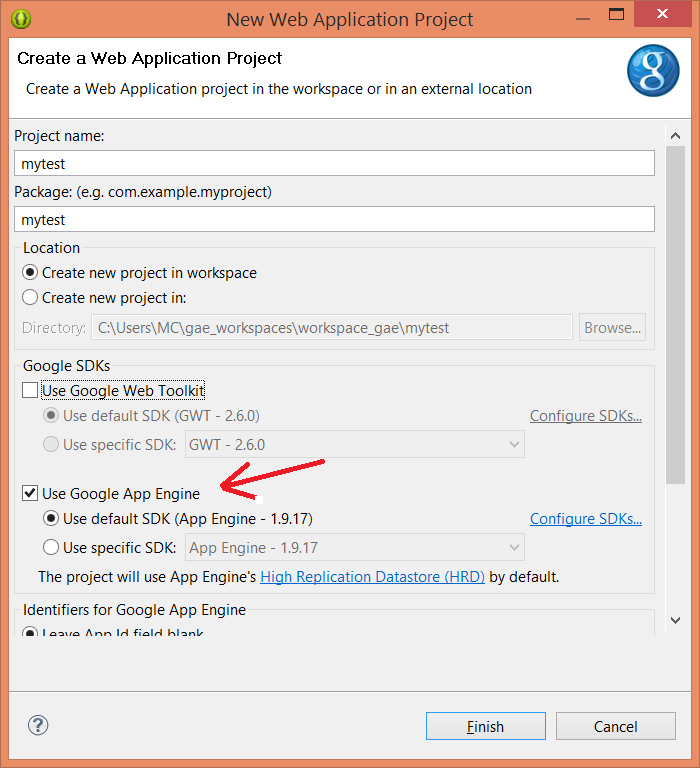Click the 'Location' group label
Viewport: 700px width, 768px height.
pos(51,248)
